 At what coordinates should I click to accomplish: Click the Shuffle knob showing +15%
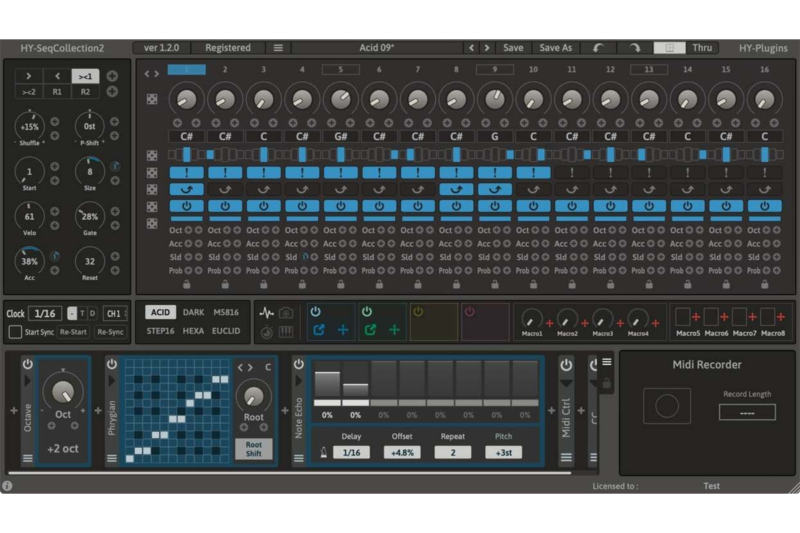tap(29, 127)
